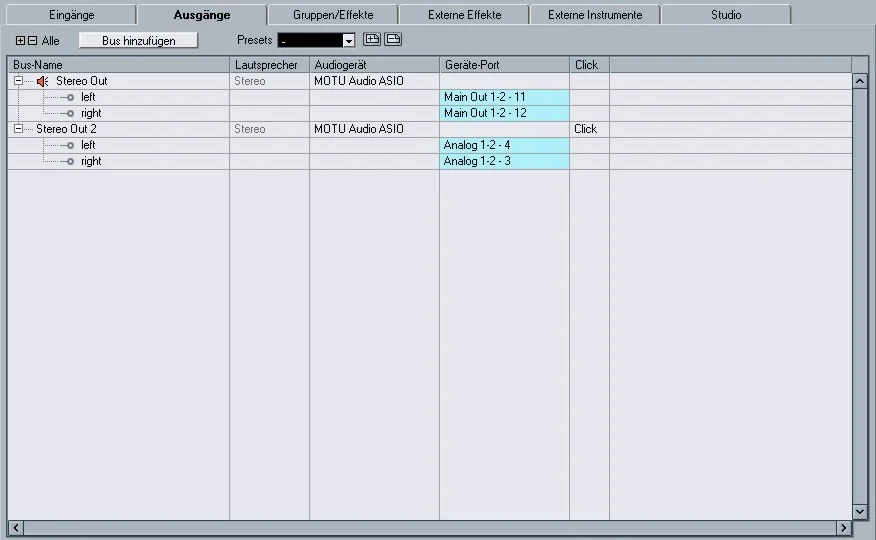Click Stereo Out left channel connector icon
The image size is (876, 540).
click(x=68, y=98)
